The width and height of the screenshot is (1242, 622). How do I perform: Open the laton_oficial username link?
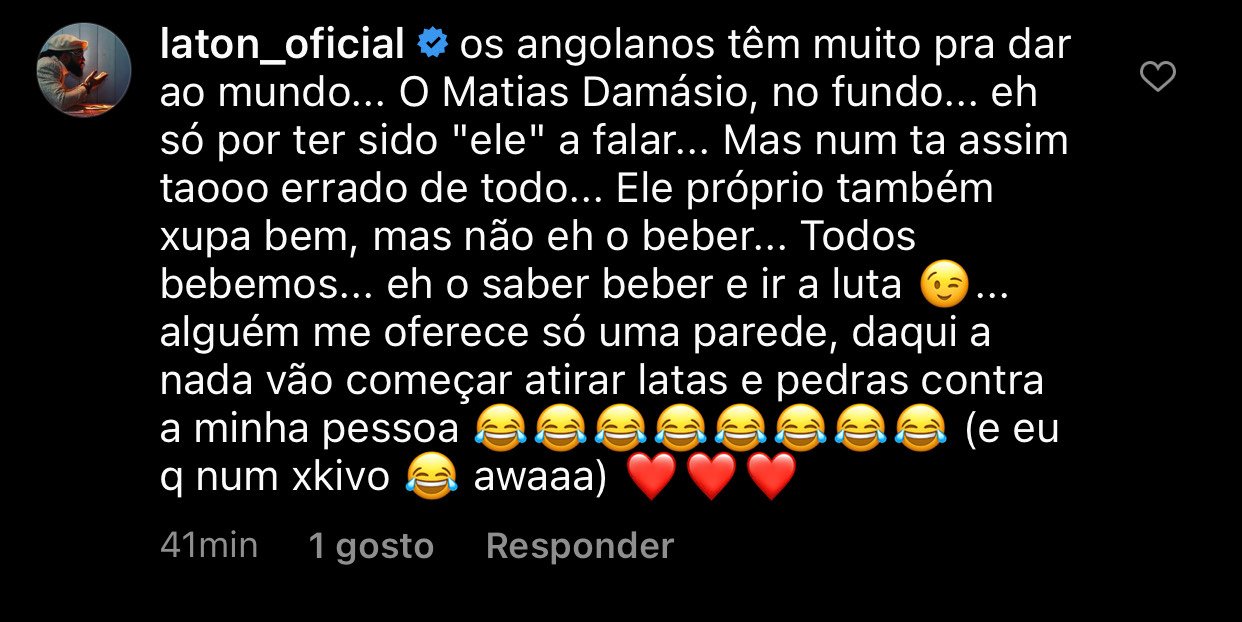[x=282, y=45]
